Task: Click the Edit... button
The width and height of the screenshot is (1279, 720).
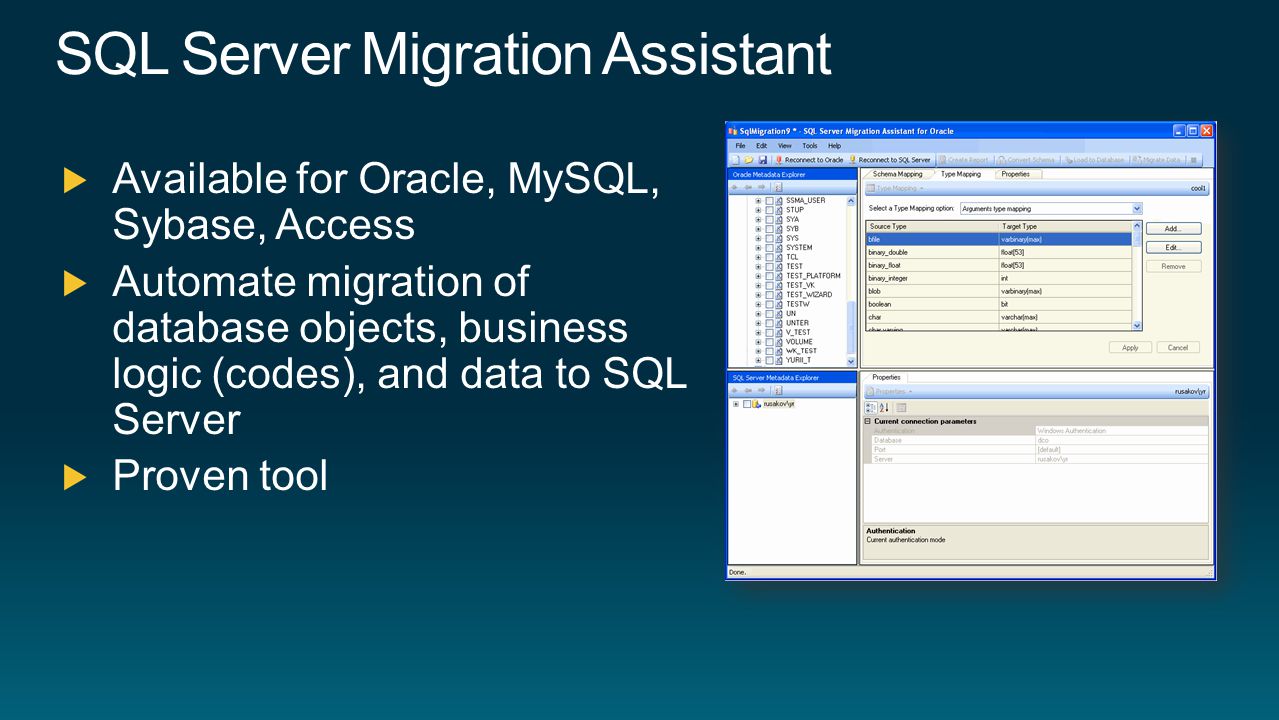Action: point(1173,248)
